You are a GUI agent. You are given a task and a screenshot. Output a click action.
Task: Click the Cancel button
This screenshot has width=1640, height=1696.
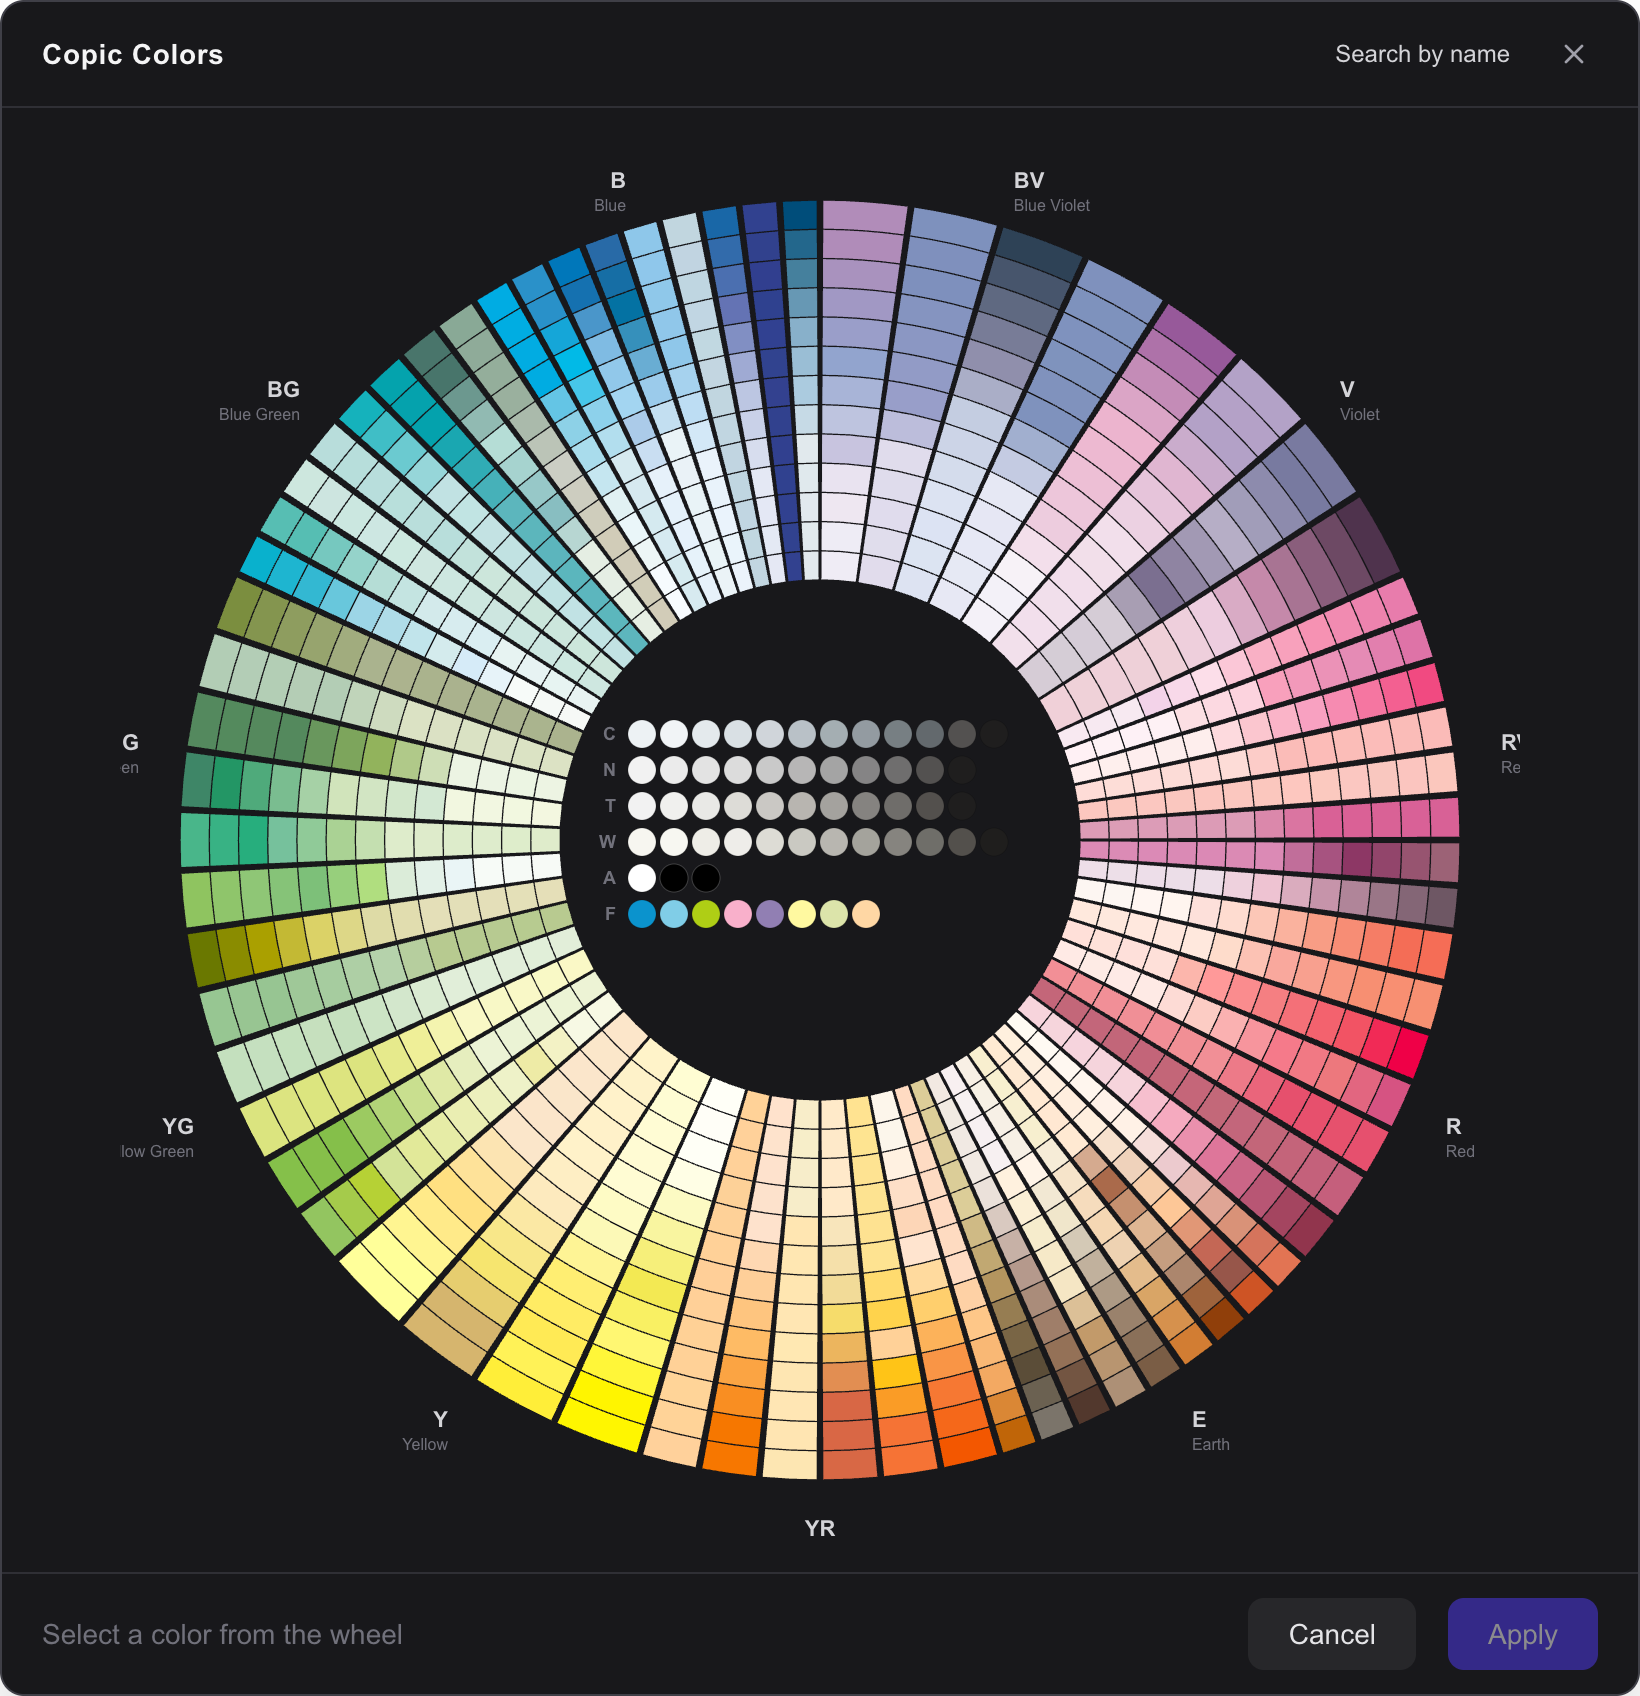click(x=1331, y=1634)
